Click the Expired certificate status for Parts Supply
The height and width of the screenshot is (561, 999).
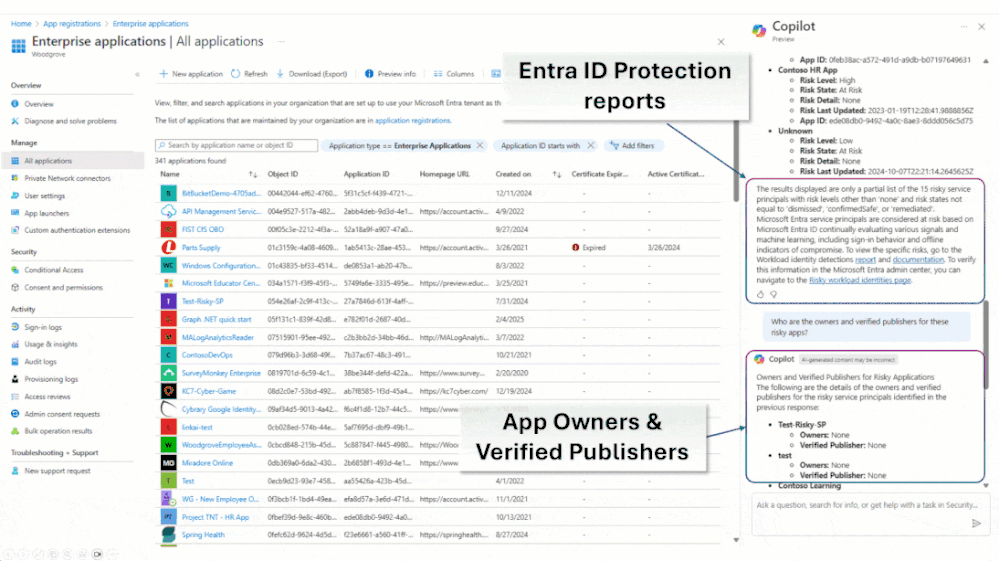click(589, 248)
